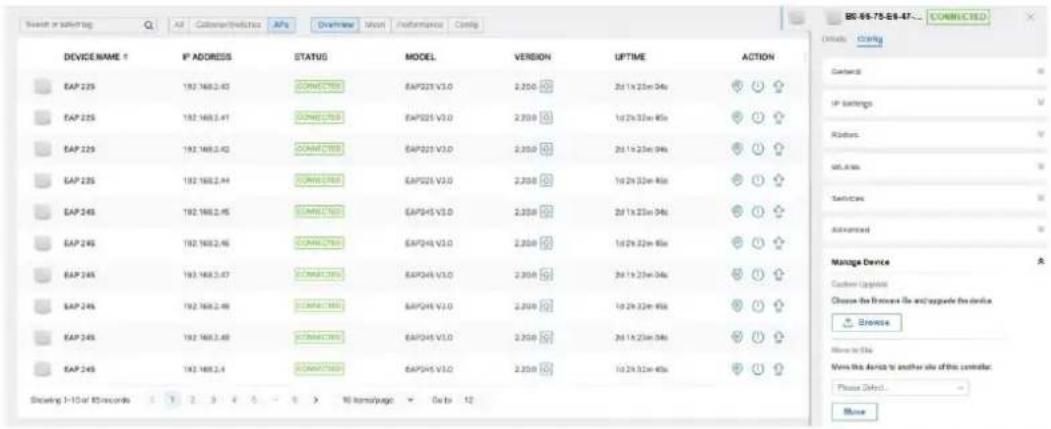Reboot the AP at 192.168.2.41
The image size is (1051, 429).
759,116
